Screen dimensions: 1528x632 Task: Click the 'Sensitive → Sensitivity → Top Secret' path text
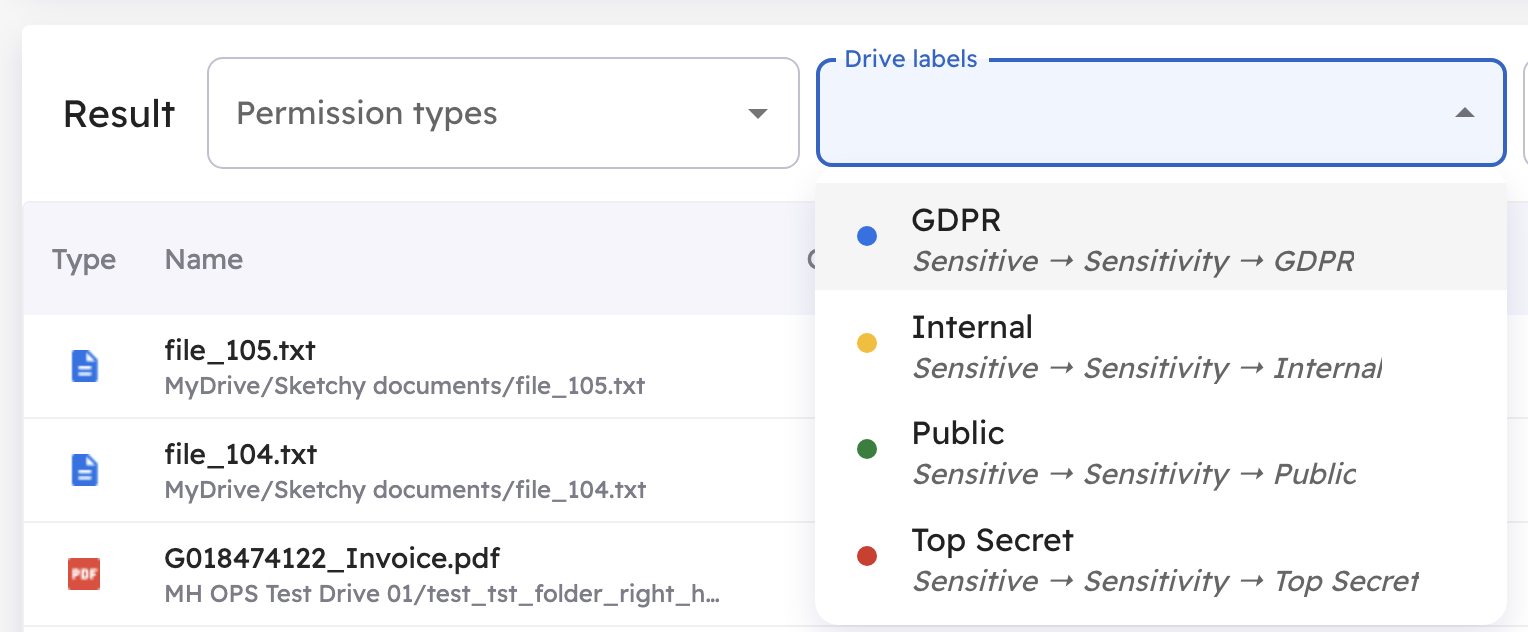(x=1165, y=581)
